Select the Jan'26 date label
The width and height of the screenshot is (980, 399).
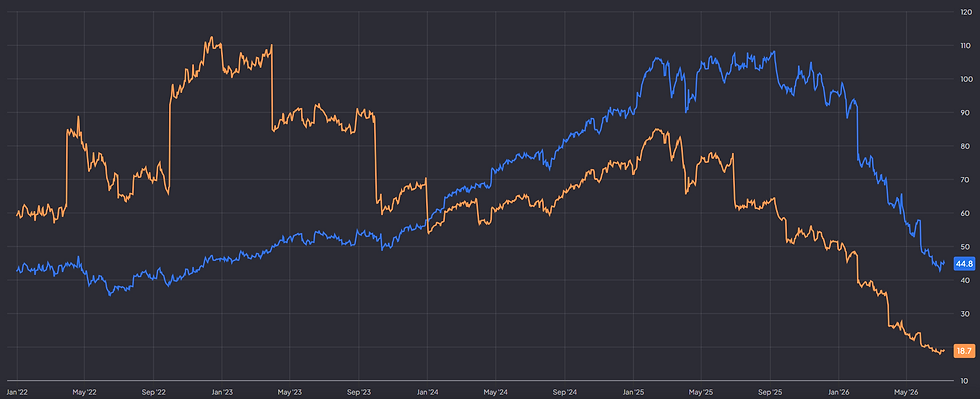point(839,392)
